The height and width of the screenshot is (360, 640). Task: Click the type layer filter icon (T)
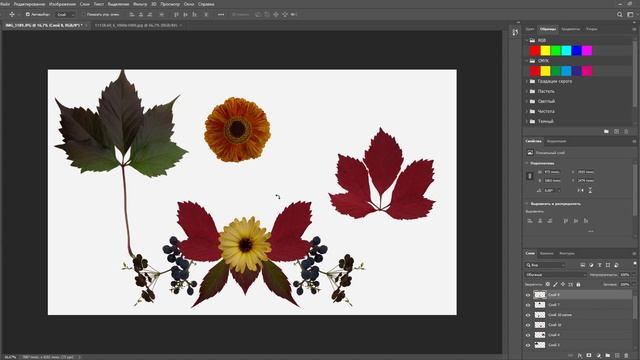[x=600, y=265]
